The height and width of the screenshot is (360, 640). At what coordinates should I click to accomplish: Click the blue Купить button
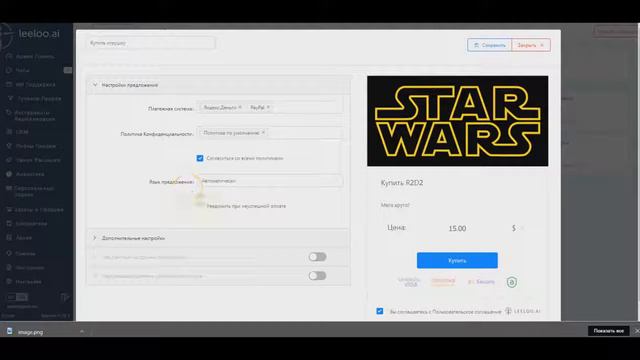coord(457,260)
